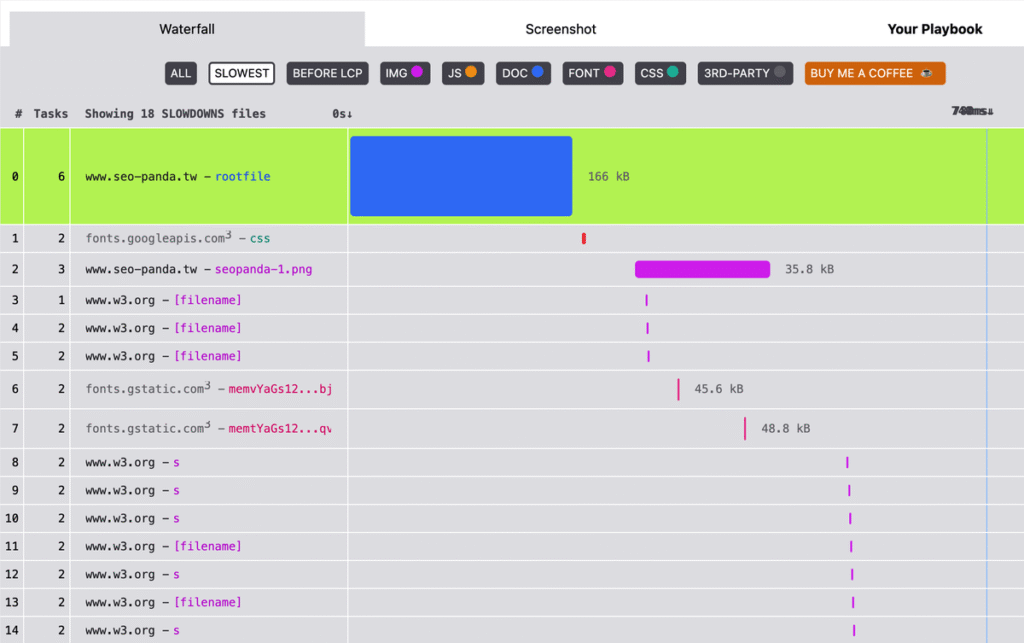Click the blue rootfile timing bar
This screenshot has height=643, width=1024.
coord(461,176)
